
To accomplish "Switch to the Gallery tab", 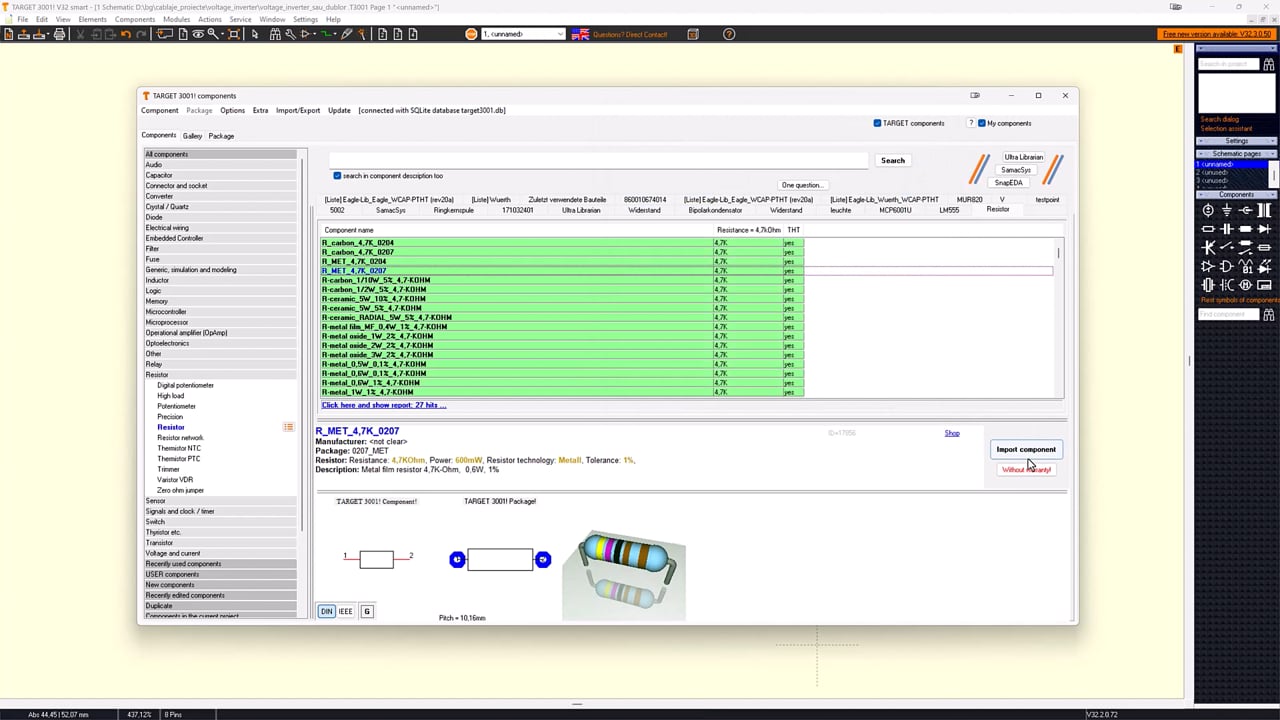I will [x=192, y=136].
